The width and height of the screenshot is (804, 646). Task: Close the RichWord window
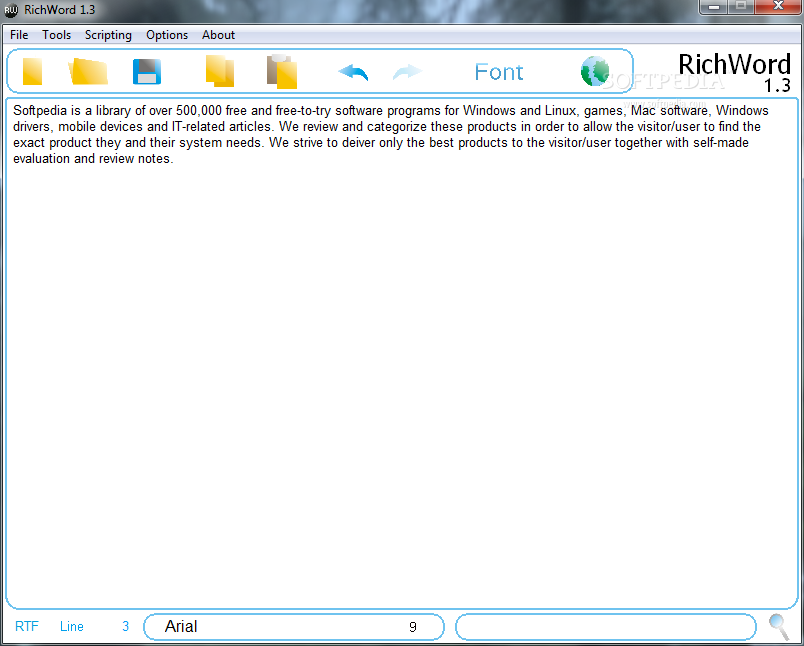tap(778, 7)
